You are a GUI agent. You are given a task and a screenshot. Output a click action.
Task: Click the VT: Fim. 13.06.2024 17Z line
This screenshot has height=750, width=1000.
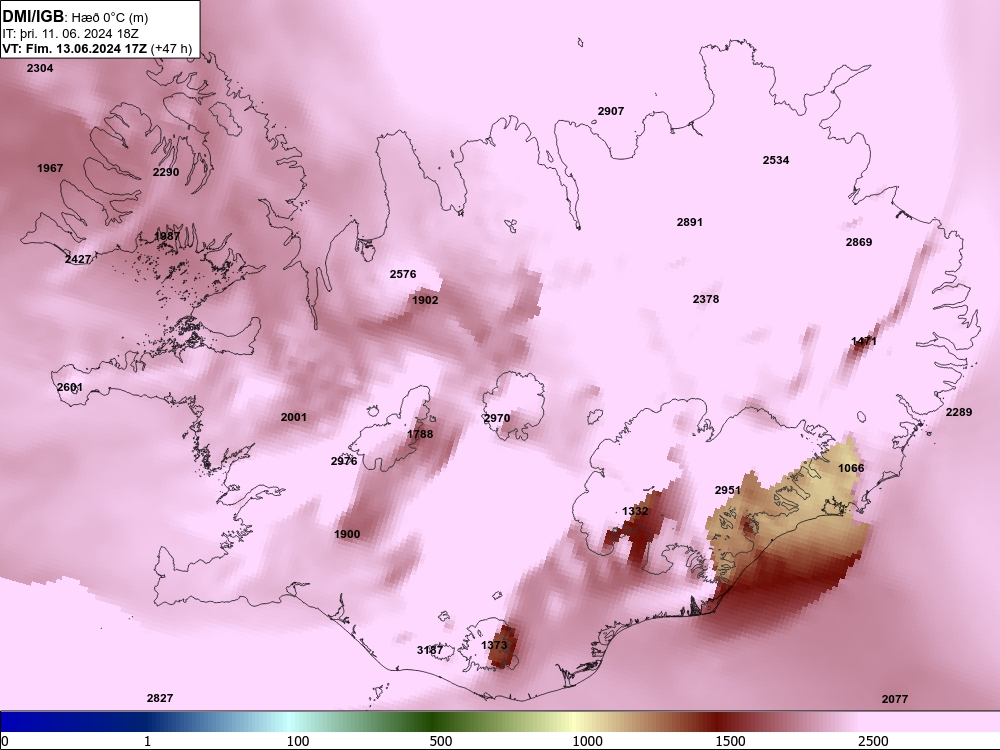[x=97, y=49]
